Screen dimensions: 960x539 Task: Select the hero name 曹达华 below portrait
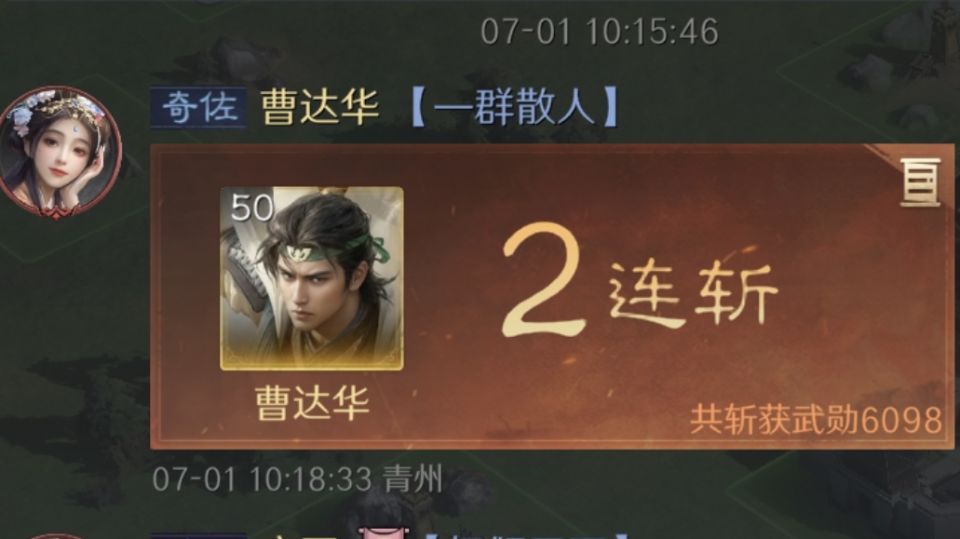pos(312,404)
